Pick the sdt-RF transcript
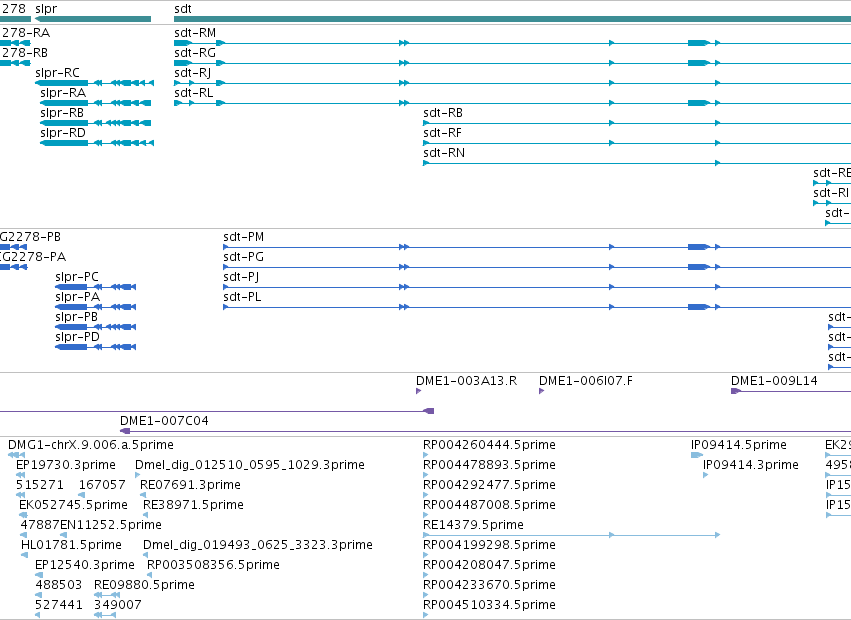The height and width of the screenshot is (620, 851). tap(442, 134)
